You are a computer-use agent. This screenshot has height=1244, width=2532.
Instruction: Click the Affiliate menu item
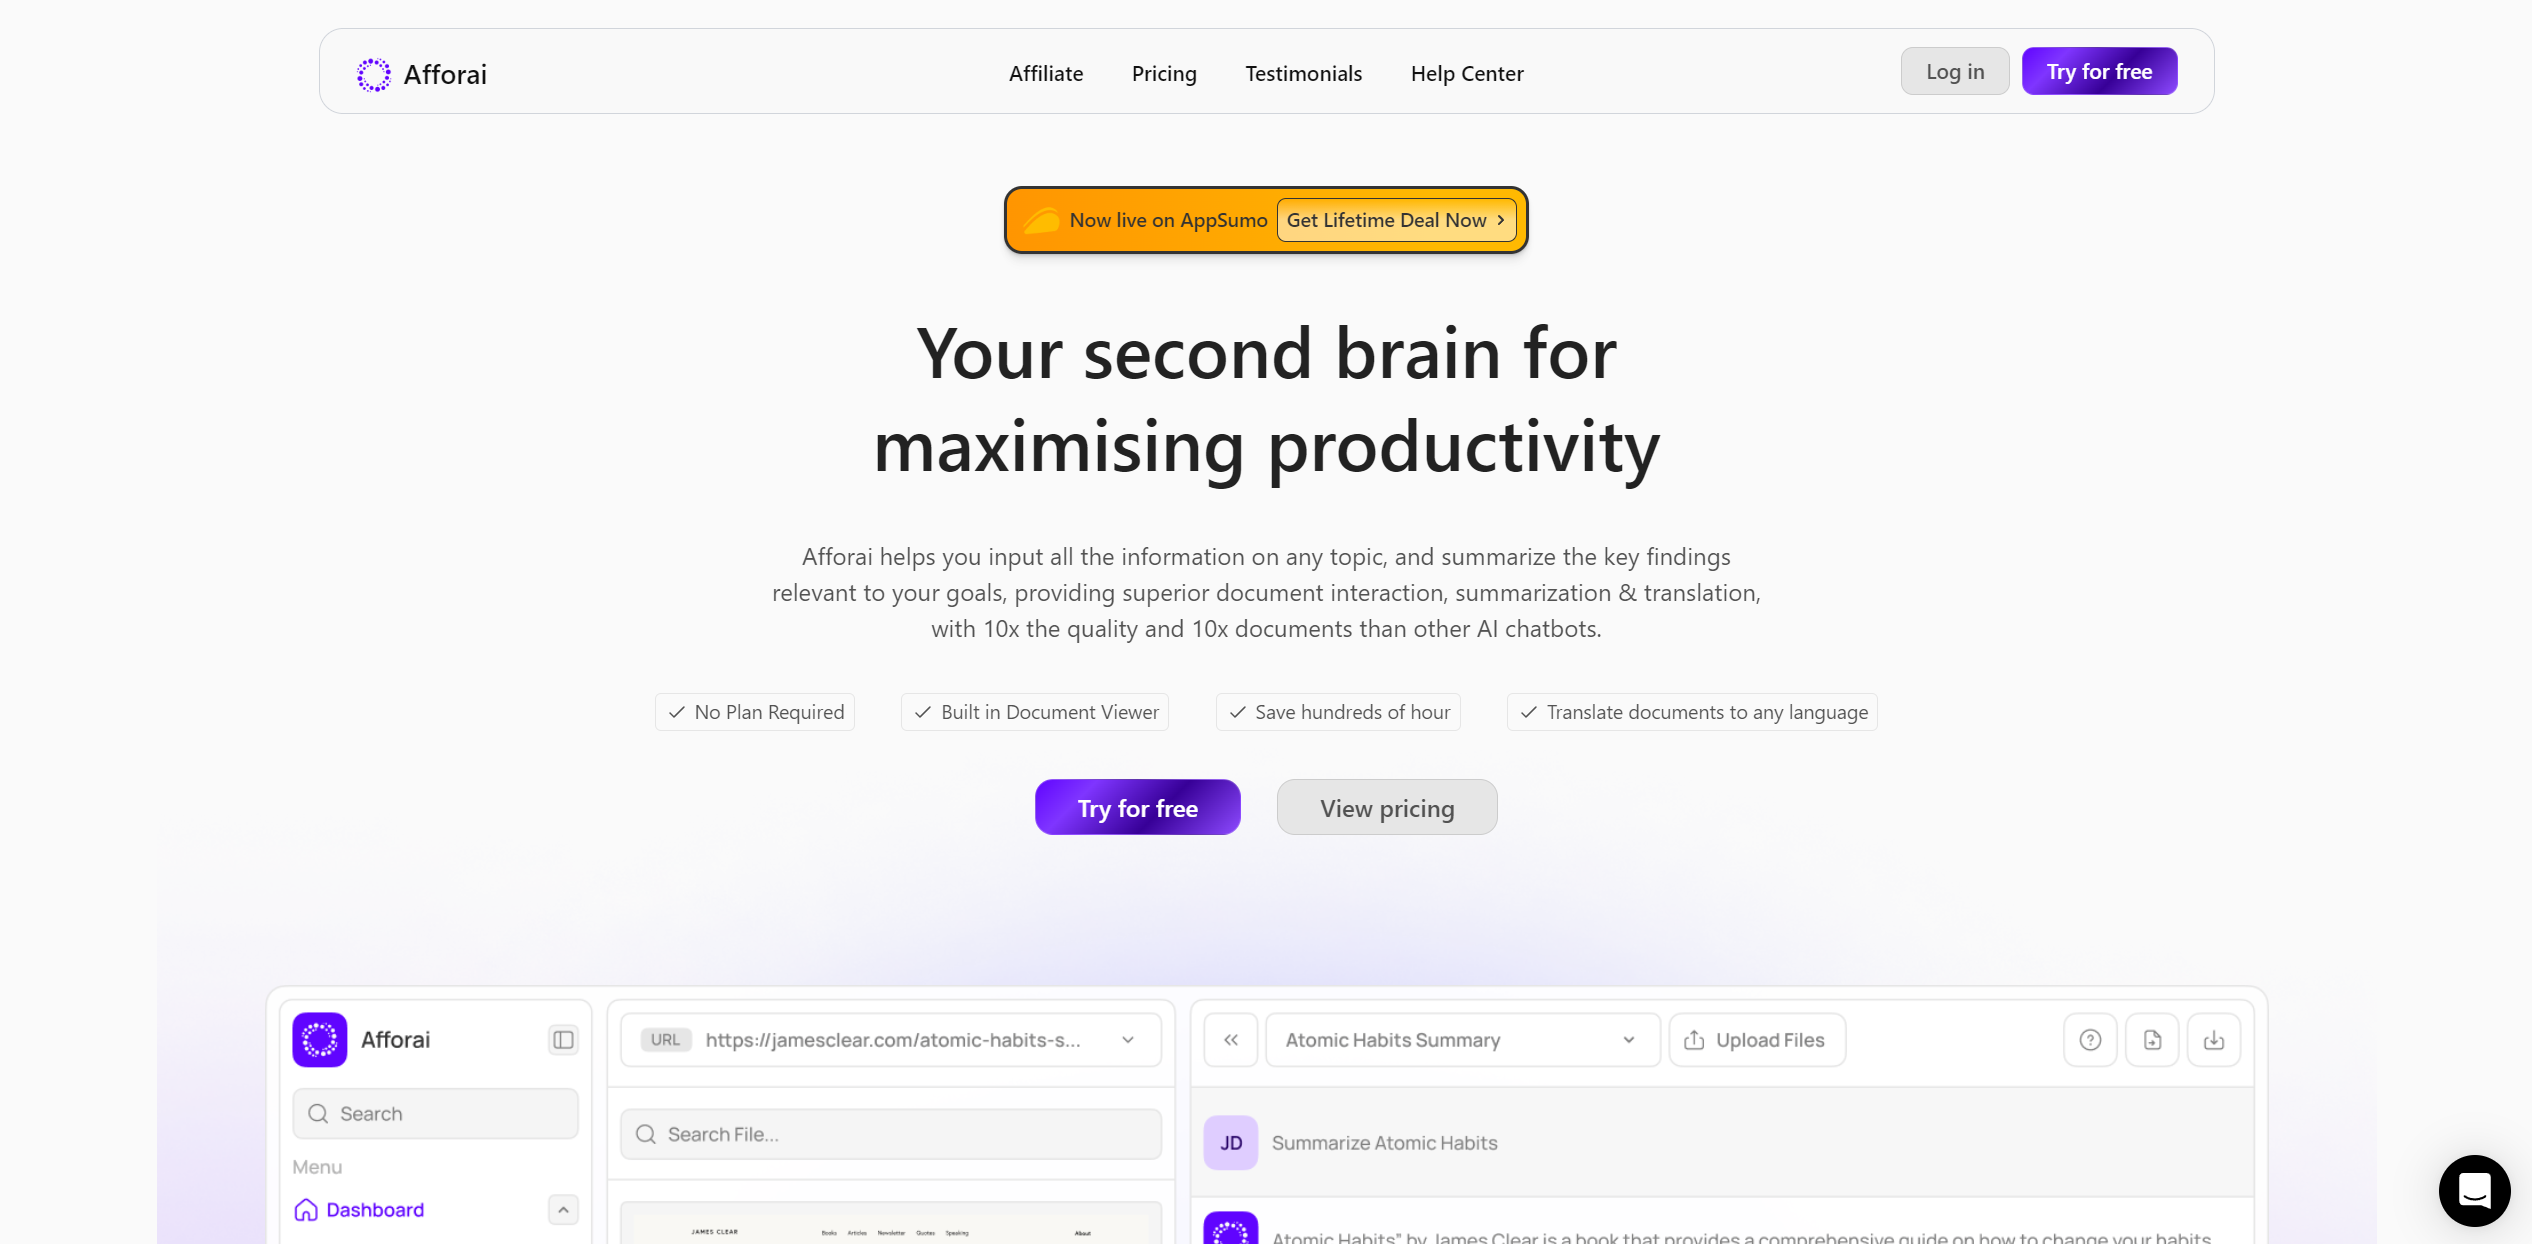[1046, 71]
